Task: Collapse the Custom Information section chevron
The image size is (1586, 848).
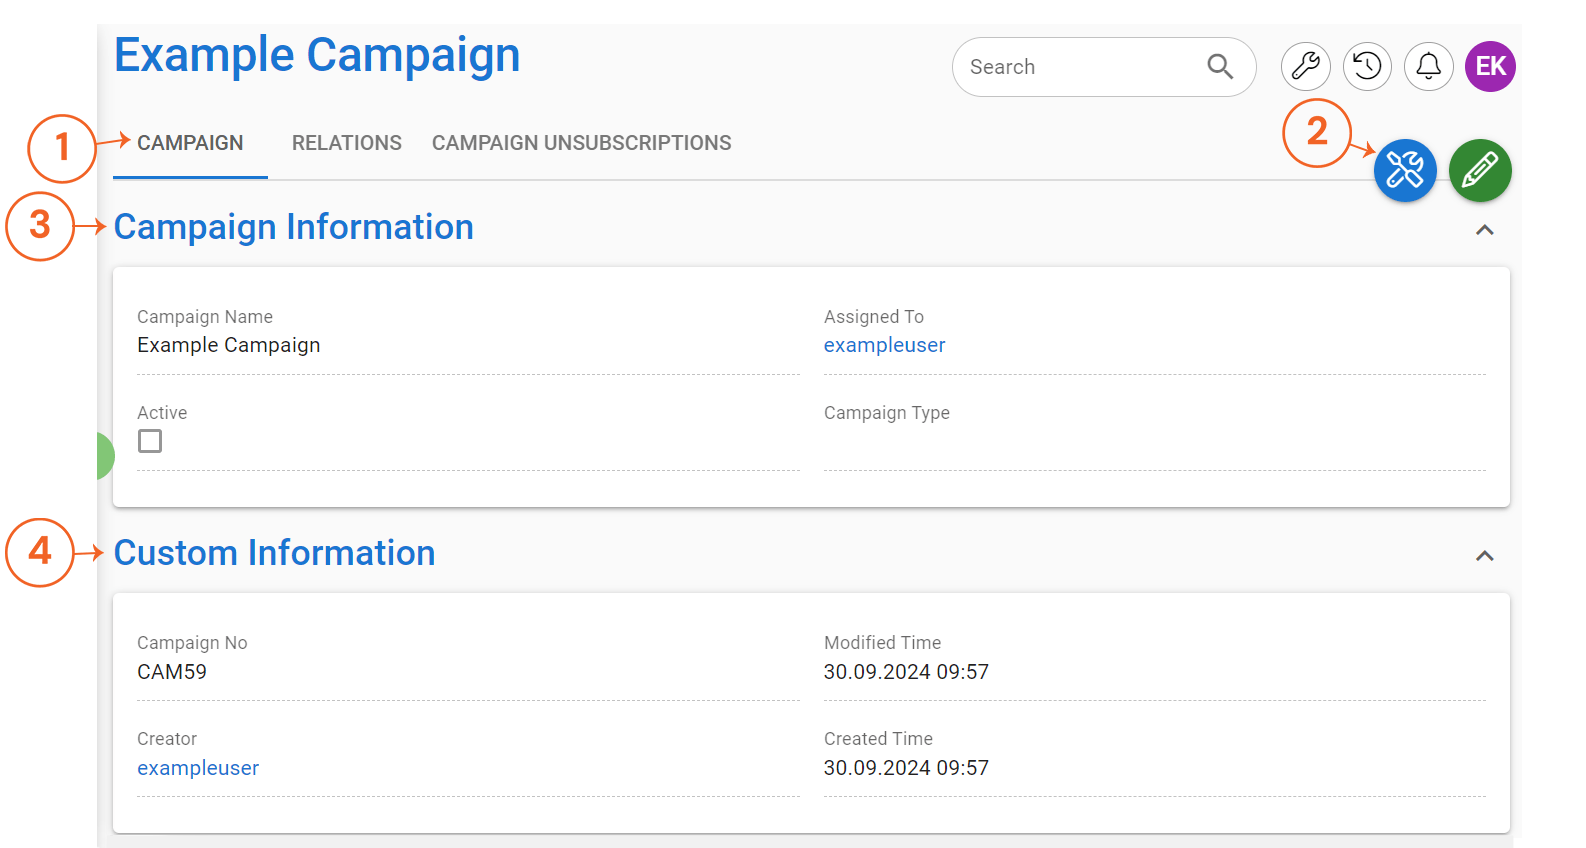Action: (1485, 556)
